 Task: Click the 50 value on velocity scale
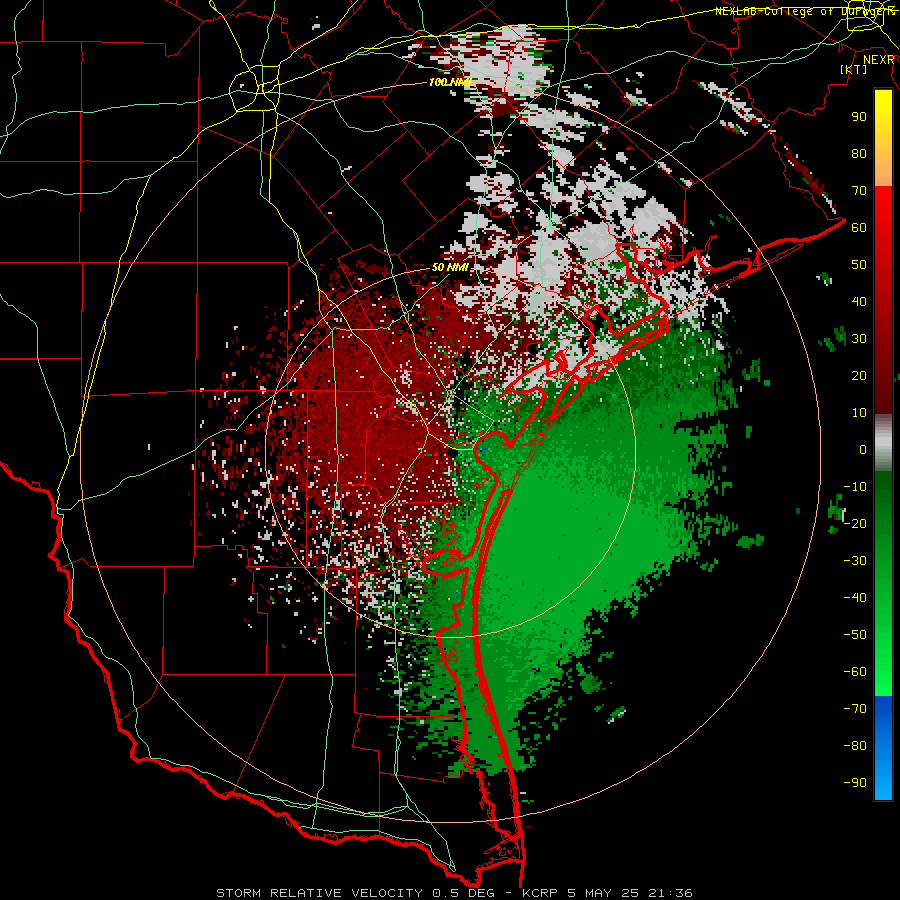coord(859,265)
